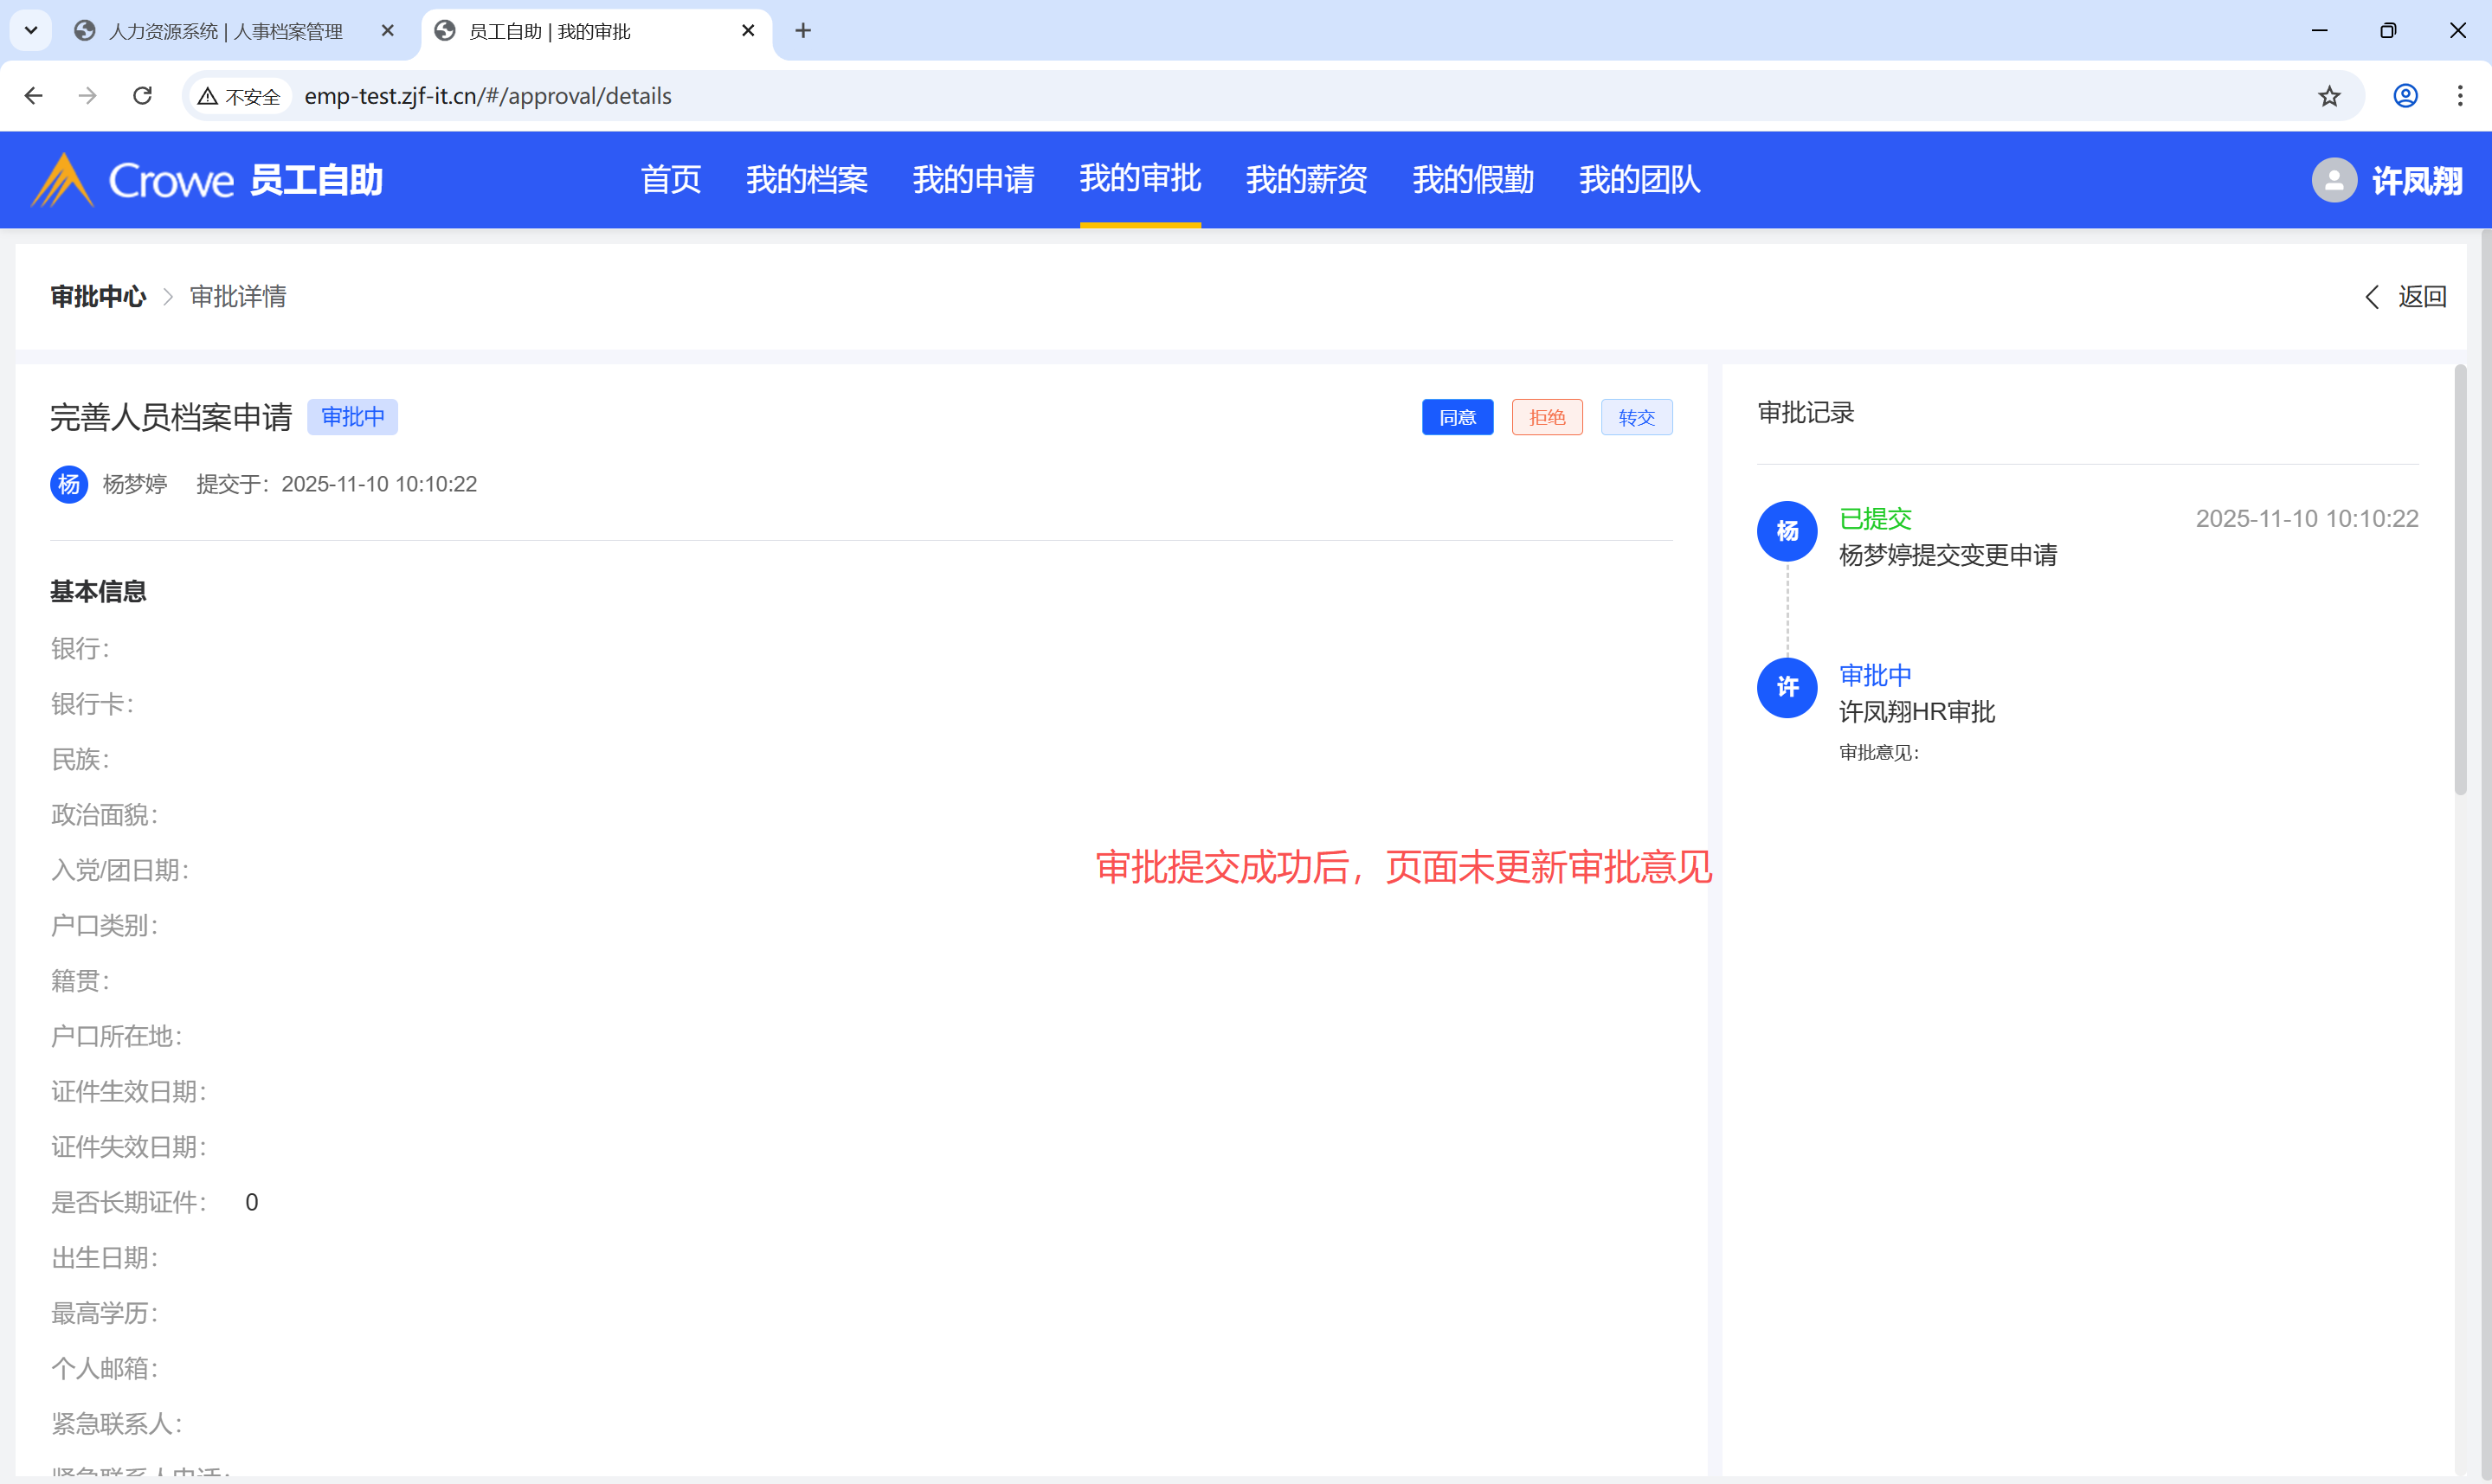2492x1484 pixels.
Task: Transfer approval via 转交 button
Action: pyautogui.click(x=1636, y=418)
